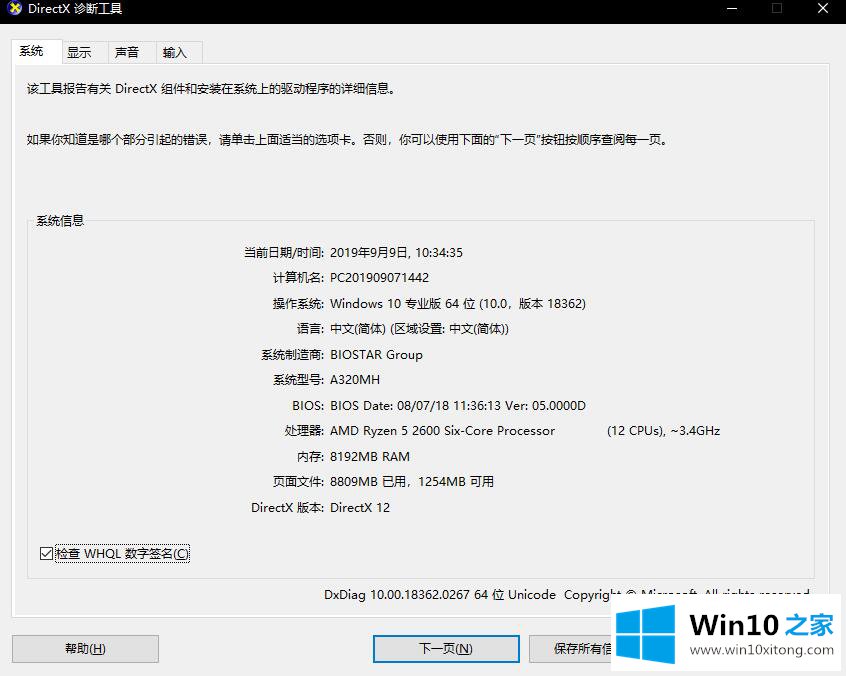This screenshot has width=846, height=676.
Task: Click the 当前日期/时间 label
Action: coord(284,252)
